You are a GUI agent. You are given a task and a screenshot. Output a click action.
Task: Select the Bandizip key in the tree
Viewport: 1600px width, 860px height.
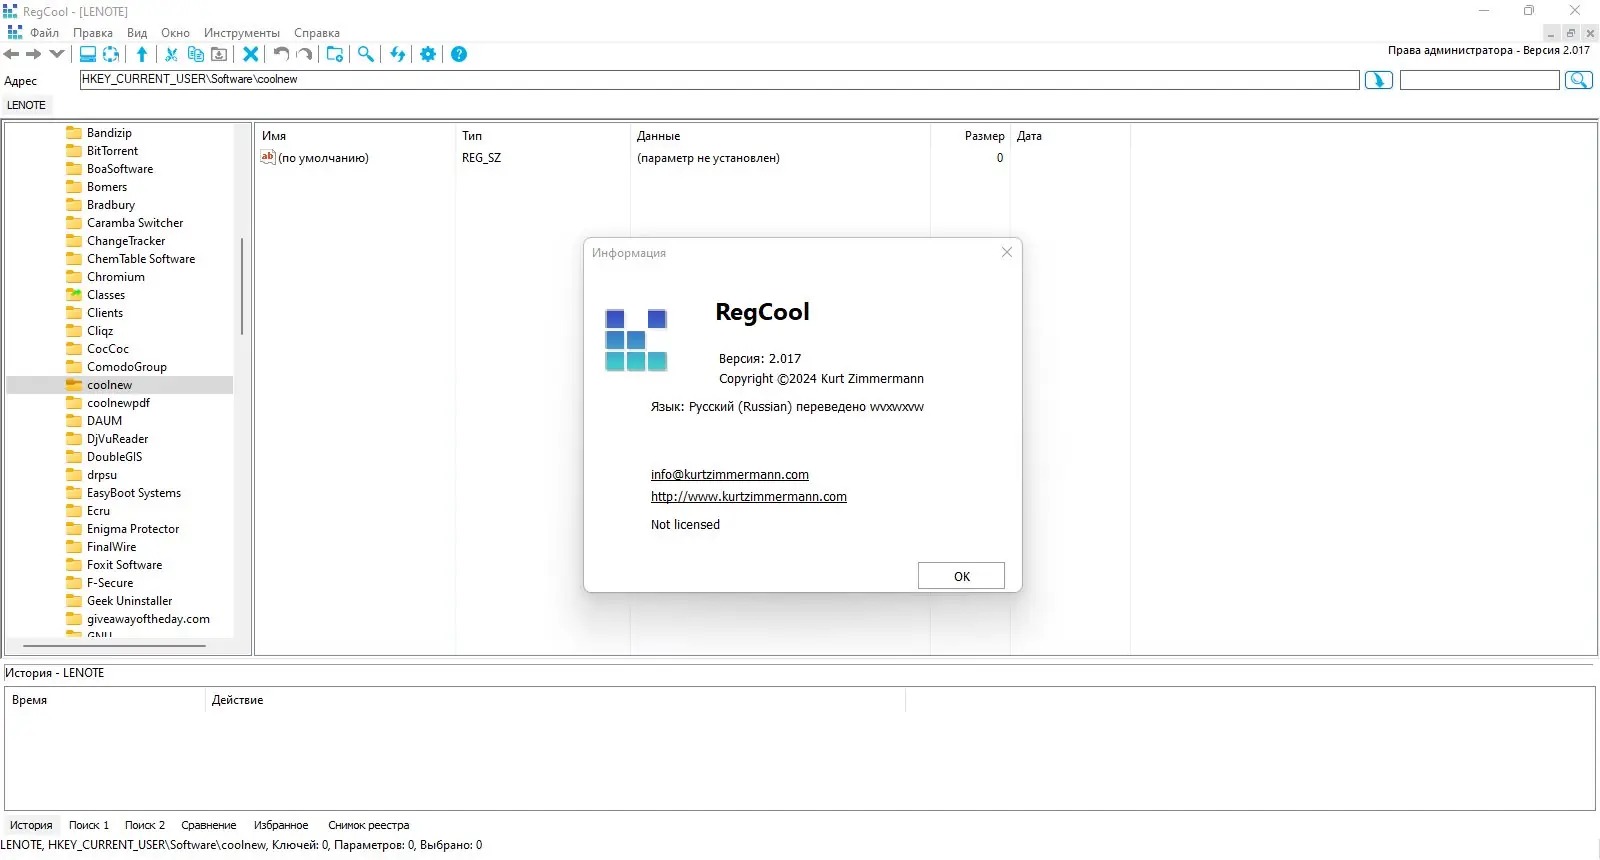[x=109, y=133]
